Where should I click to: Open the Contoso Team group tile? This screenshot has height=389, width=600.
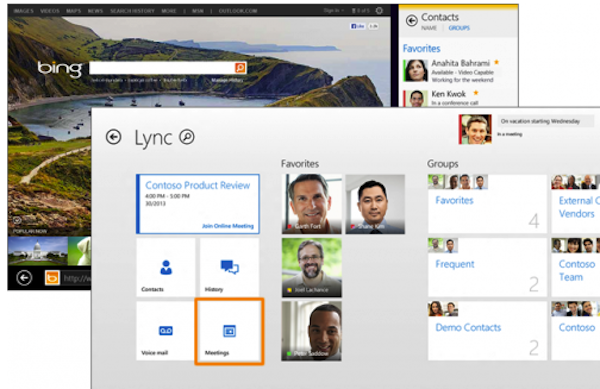coord(576,267)
